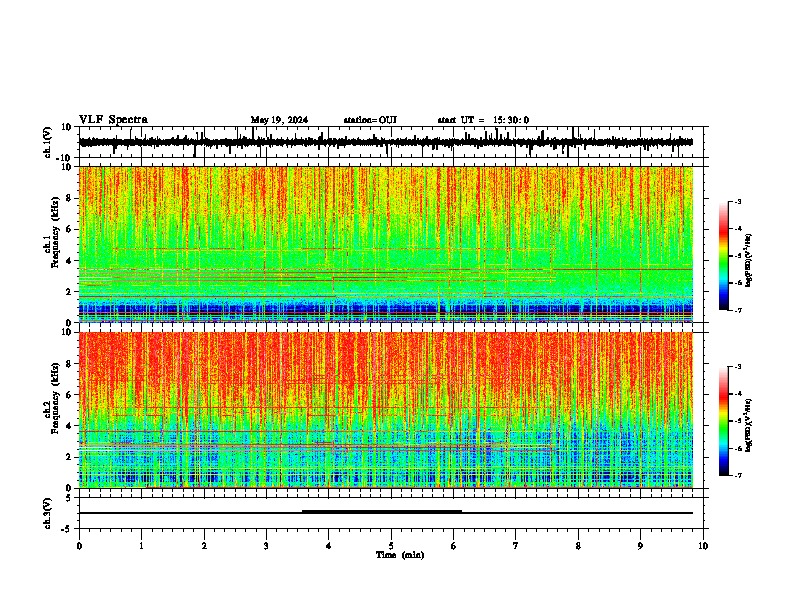Click the ch.2 spectrogram color scale bar
Image resolution: width=792 pixels, height=612 pixels.
coord(724,421)
